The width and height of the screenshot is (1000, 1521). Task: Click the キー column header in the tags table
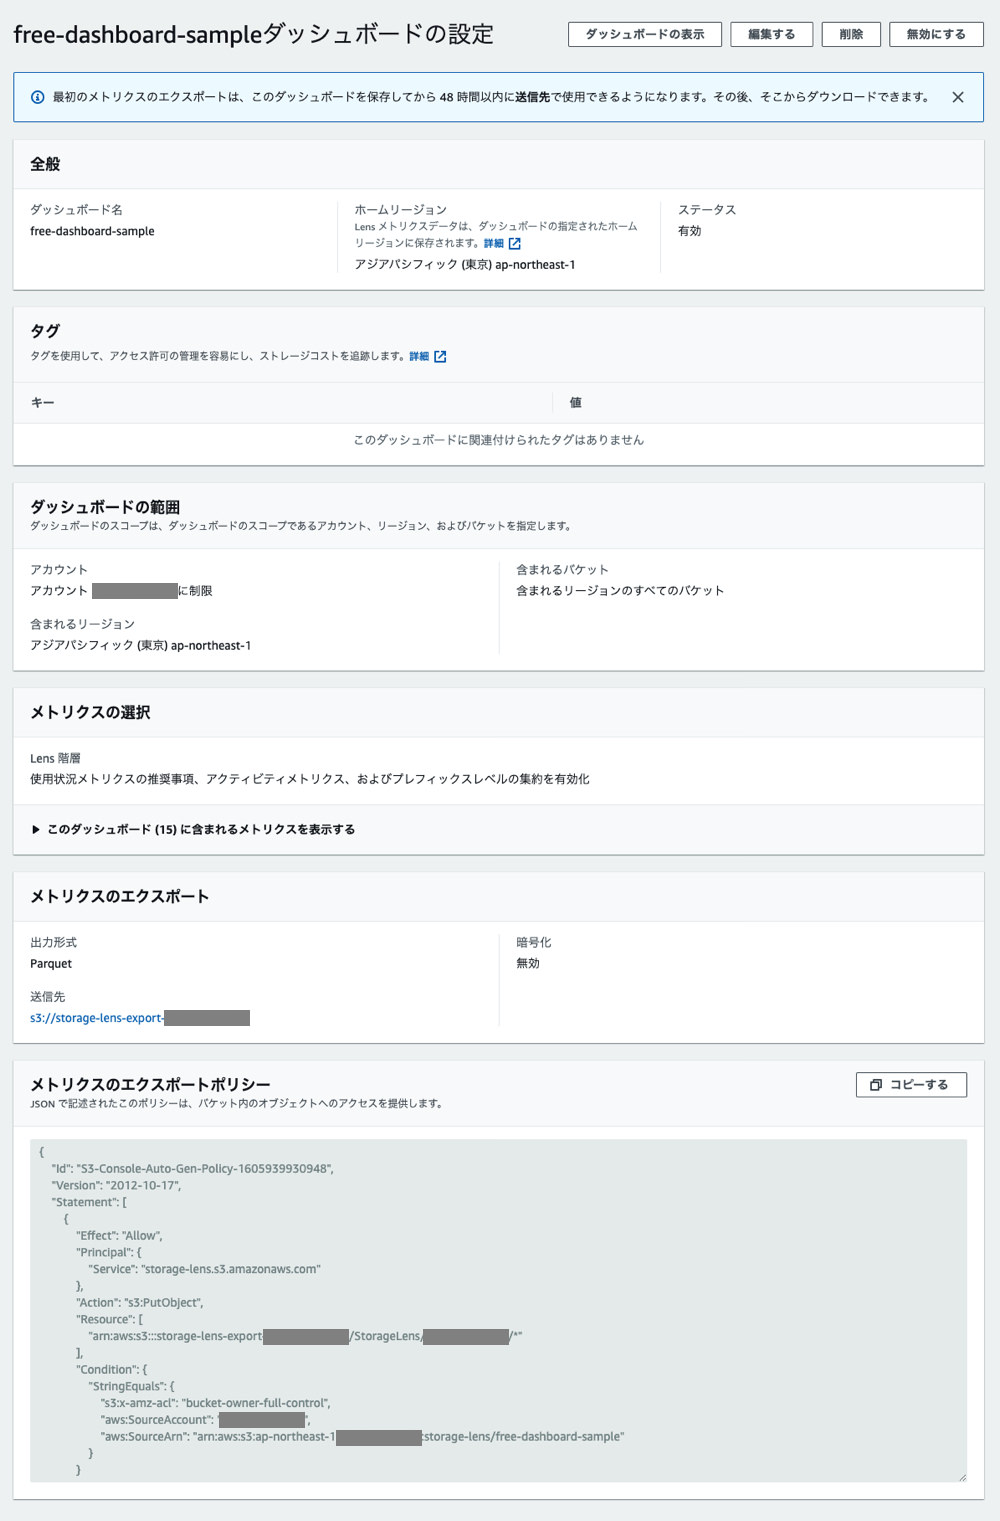pyautogui.click(x=40, y=403)
